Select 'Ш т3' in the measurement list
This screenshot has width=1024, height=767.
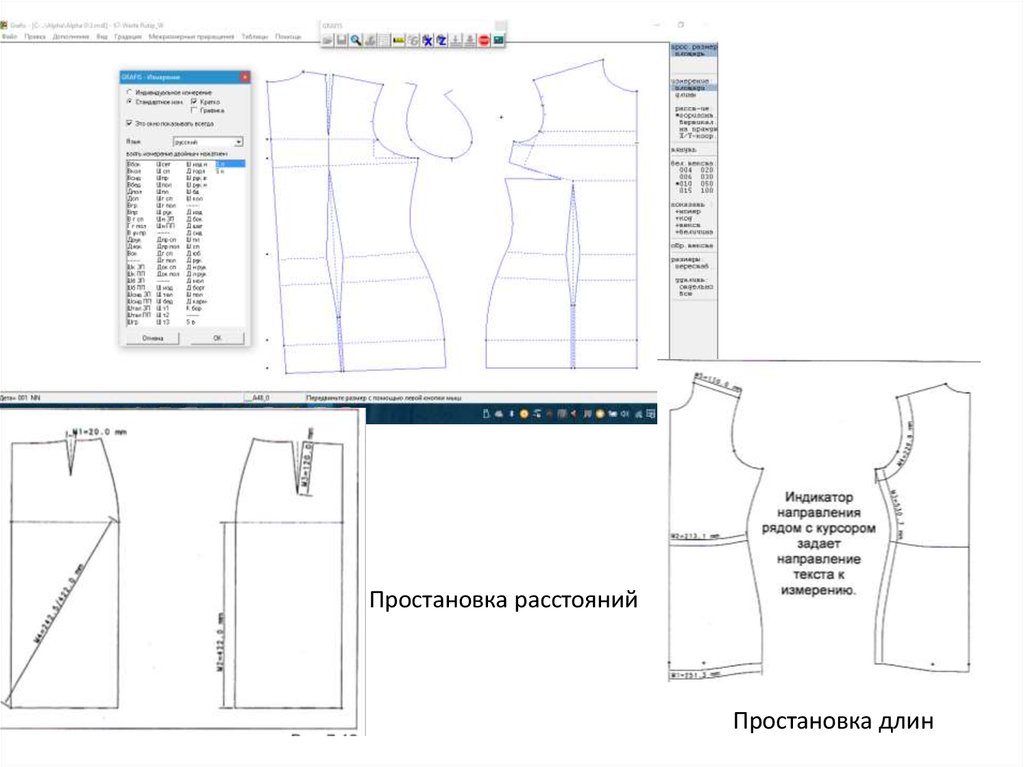click(163, 321)
